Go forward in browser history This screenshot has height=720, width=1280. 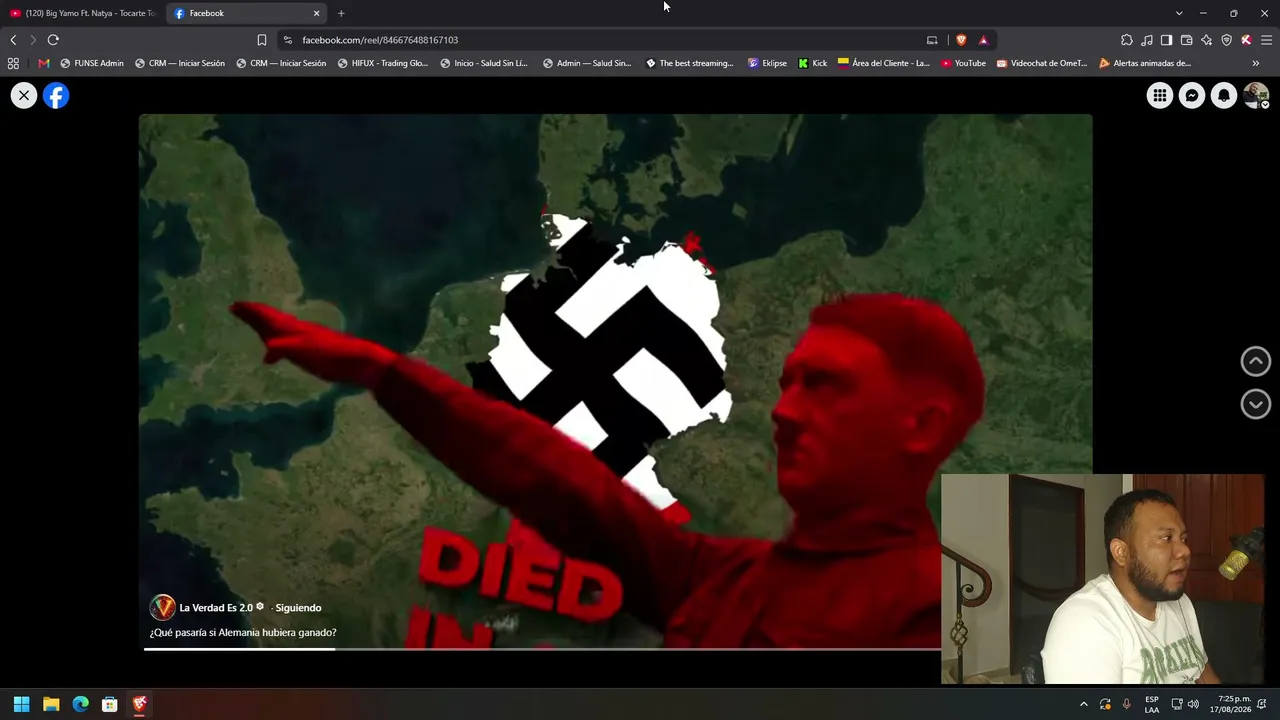(33, 40)
